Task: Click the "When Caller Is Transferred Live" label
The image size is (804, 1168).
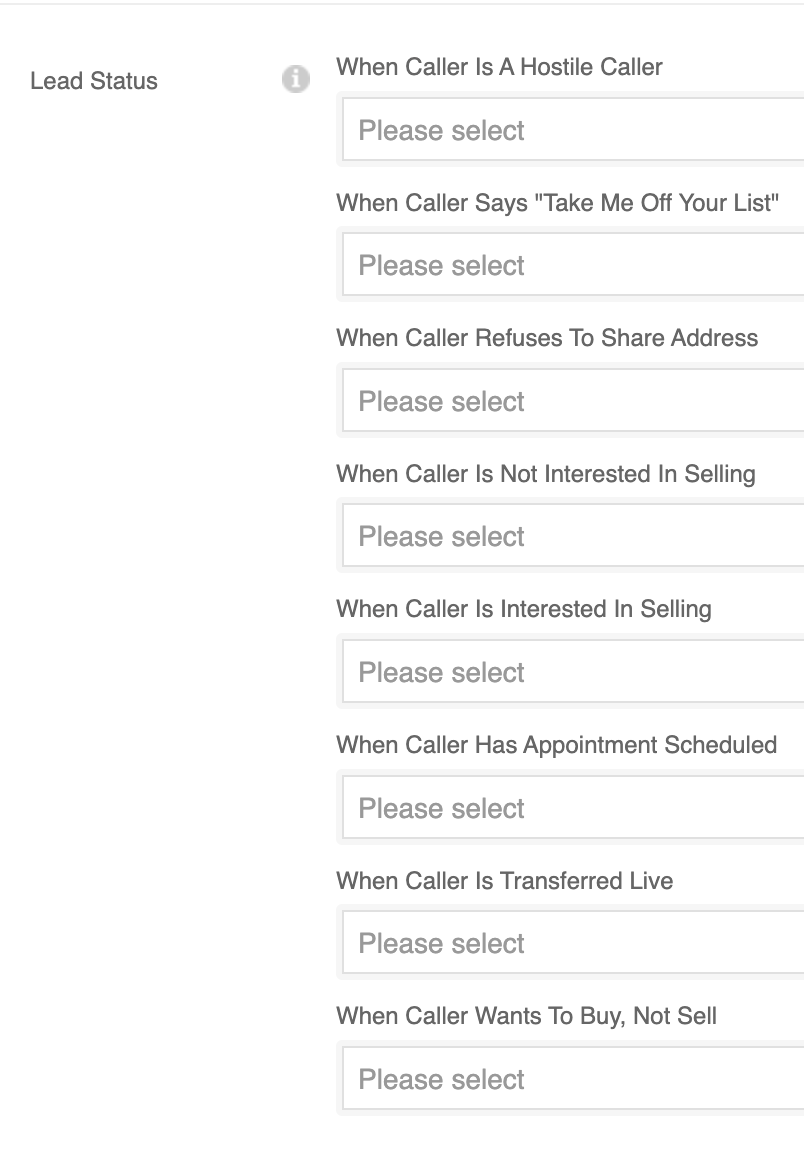Action: 504,881
